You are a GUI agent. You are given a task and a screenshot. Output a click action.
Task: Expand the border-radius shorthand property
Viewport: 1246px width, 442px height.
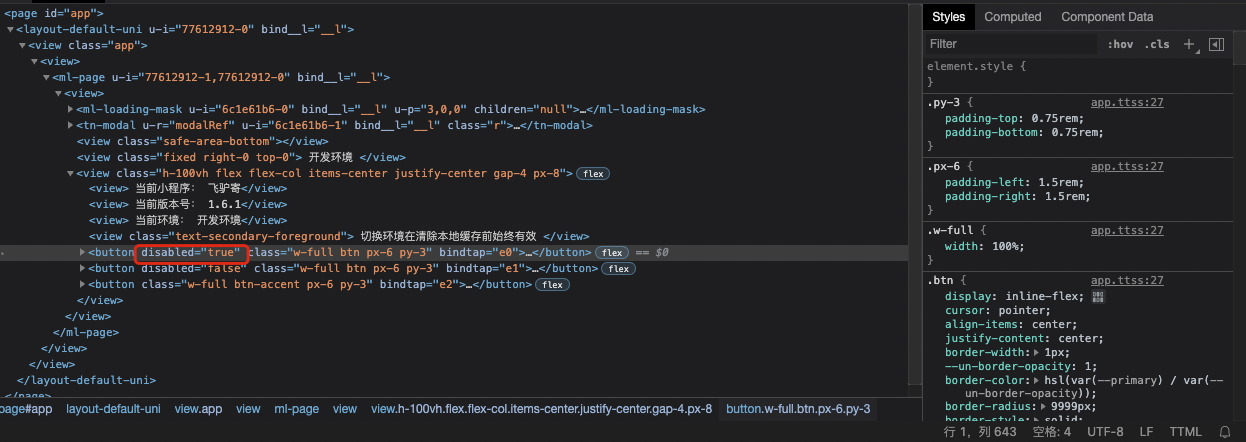tap(1039, 408)
